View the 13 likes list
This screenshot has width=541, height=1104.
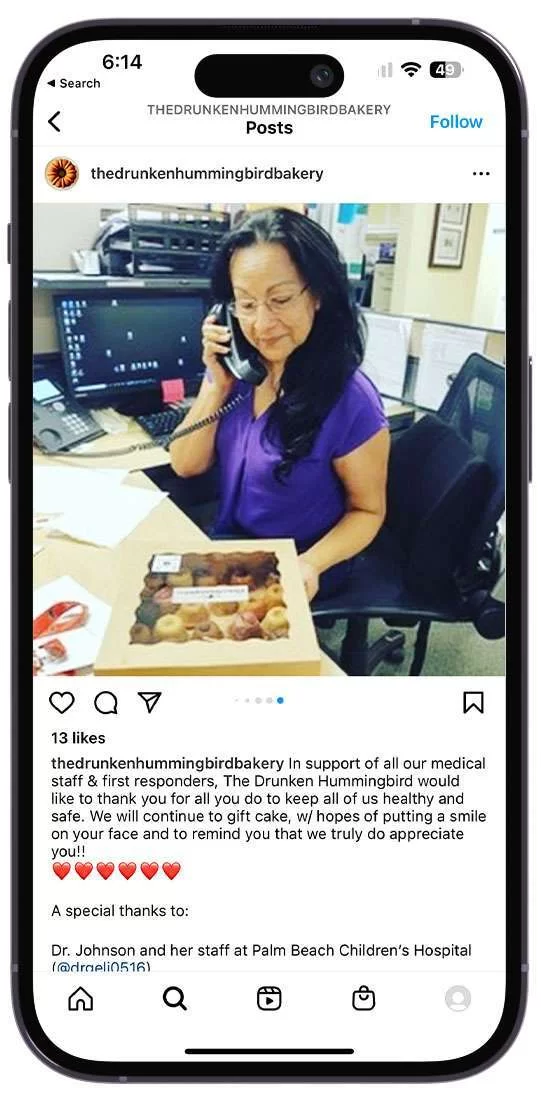78,738
